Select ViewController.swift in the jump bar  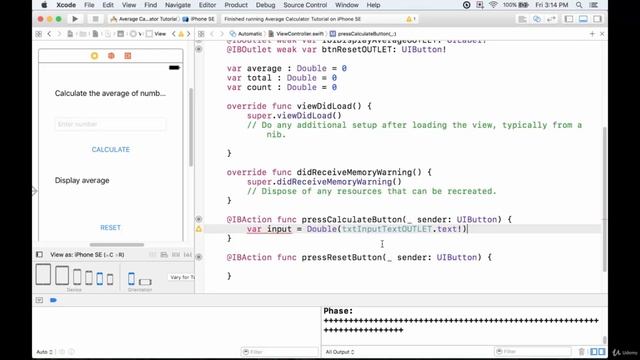coord(296,34)
